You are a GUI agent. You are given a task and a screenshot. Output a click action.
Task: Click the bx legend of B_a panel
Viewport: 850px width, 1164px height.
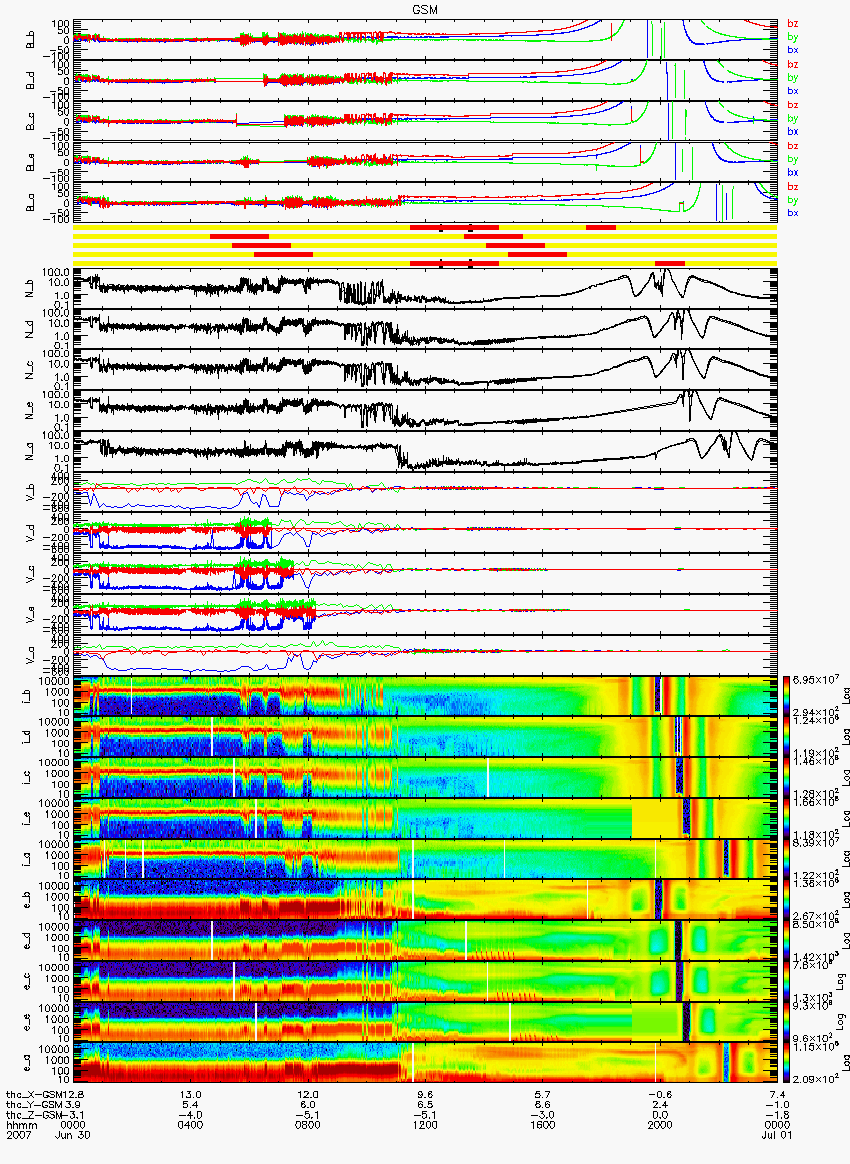793,213
